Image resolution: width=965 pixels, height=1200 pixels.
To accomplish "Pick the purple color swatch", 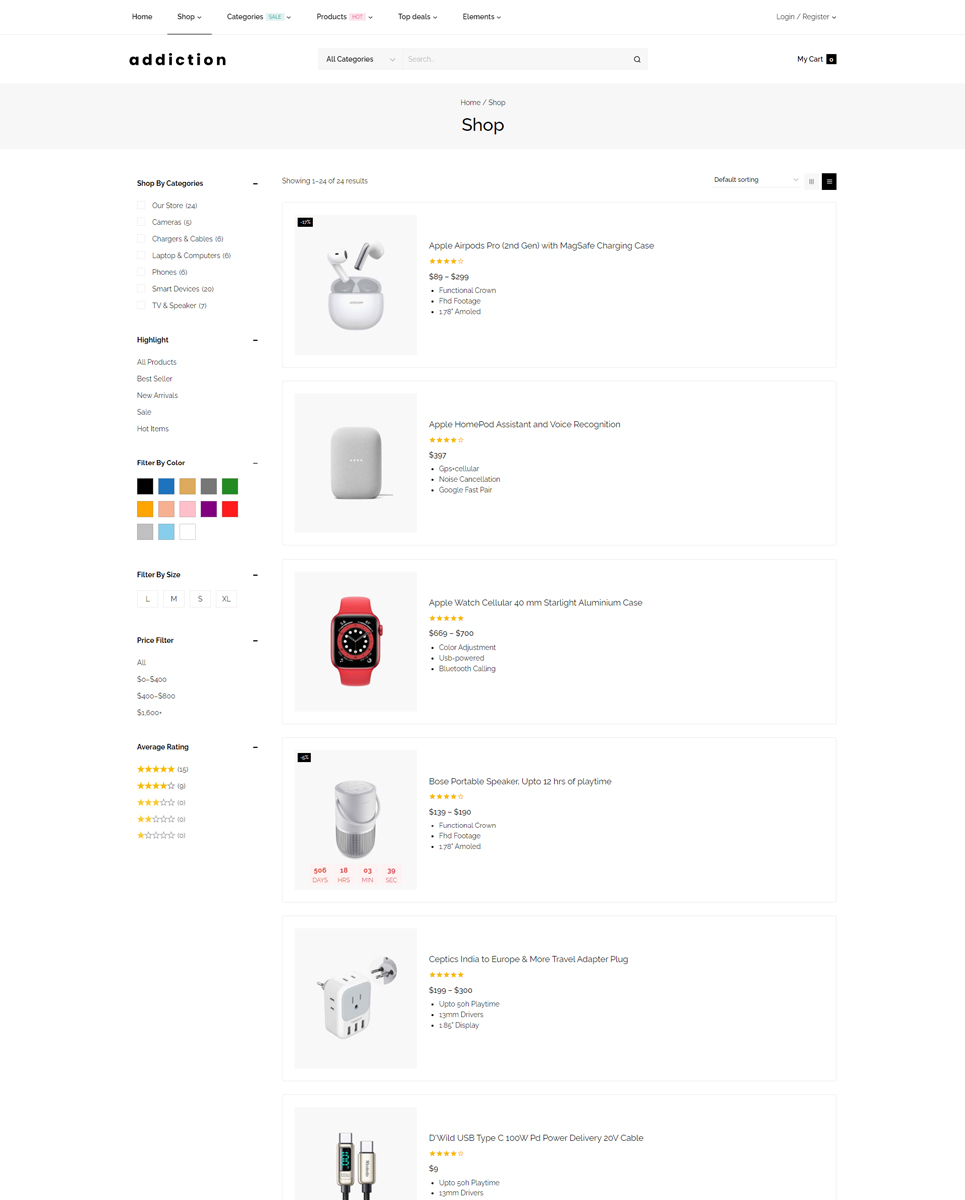I will click(x=208, y=509).
